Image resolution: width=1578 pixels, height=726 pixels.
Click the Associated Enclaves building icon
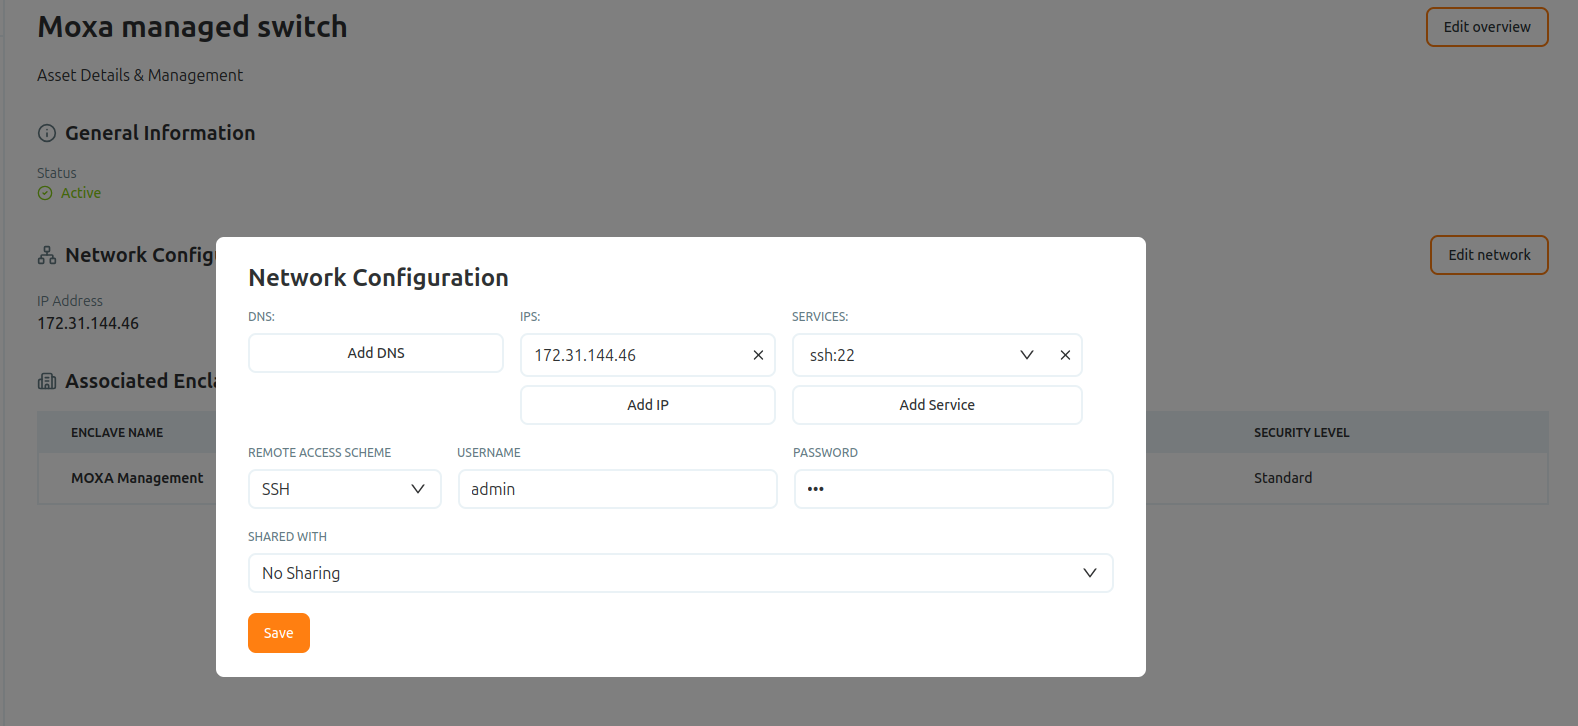(47, 381)
